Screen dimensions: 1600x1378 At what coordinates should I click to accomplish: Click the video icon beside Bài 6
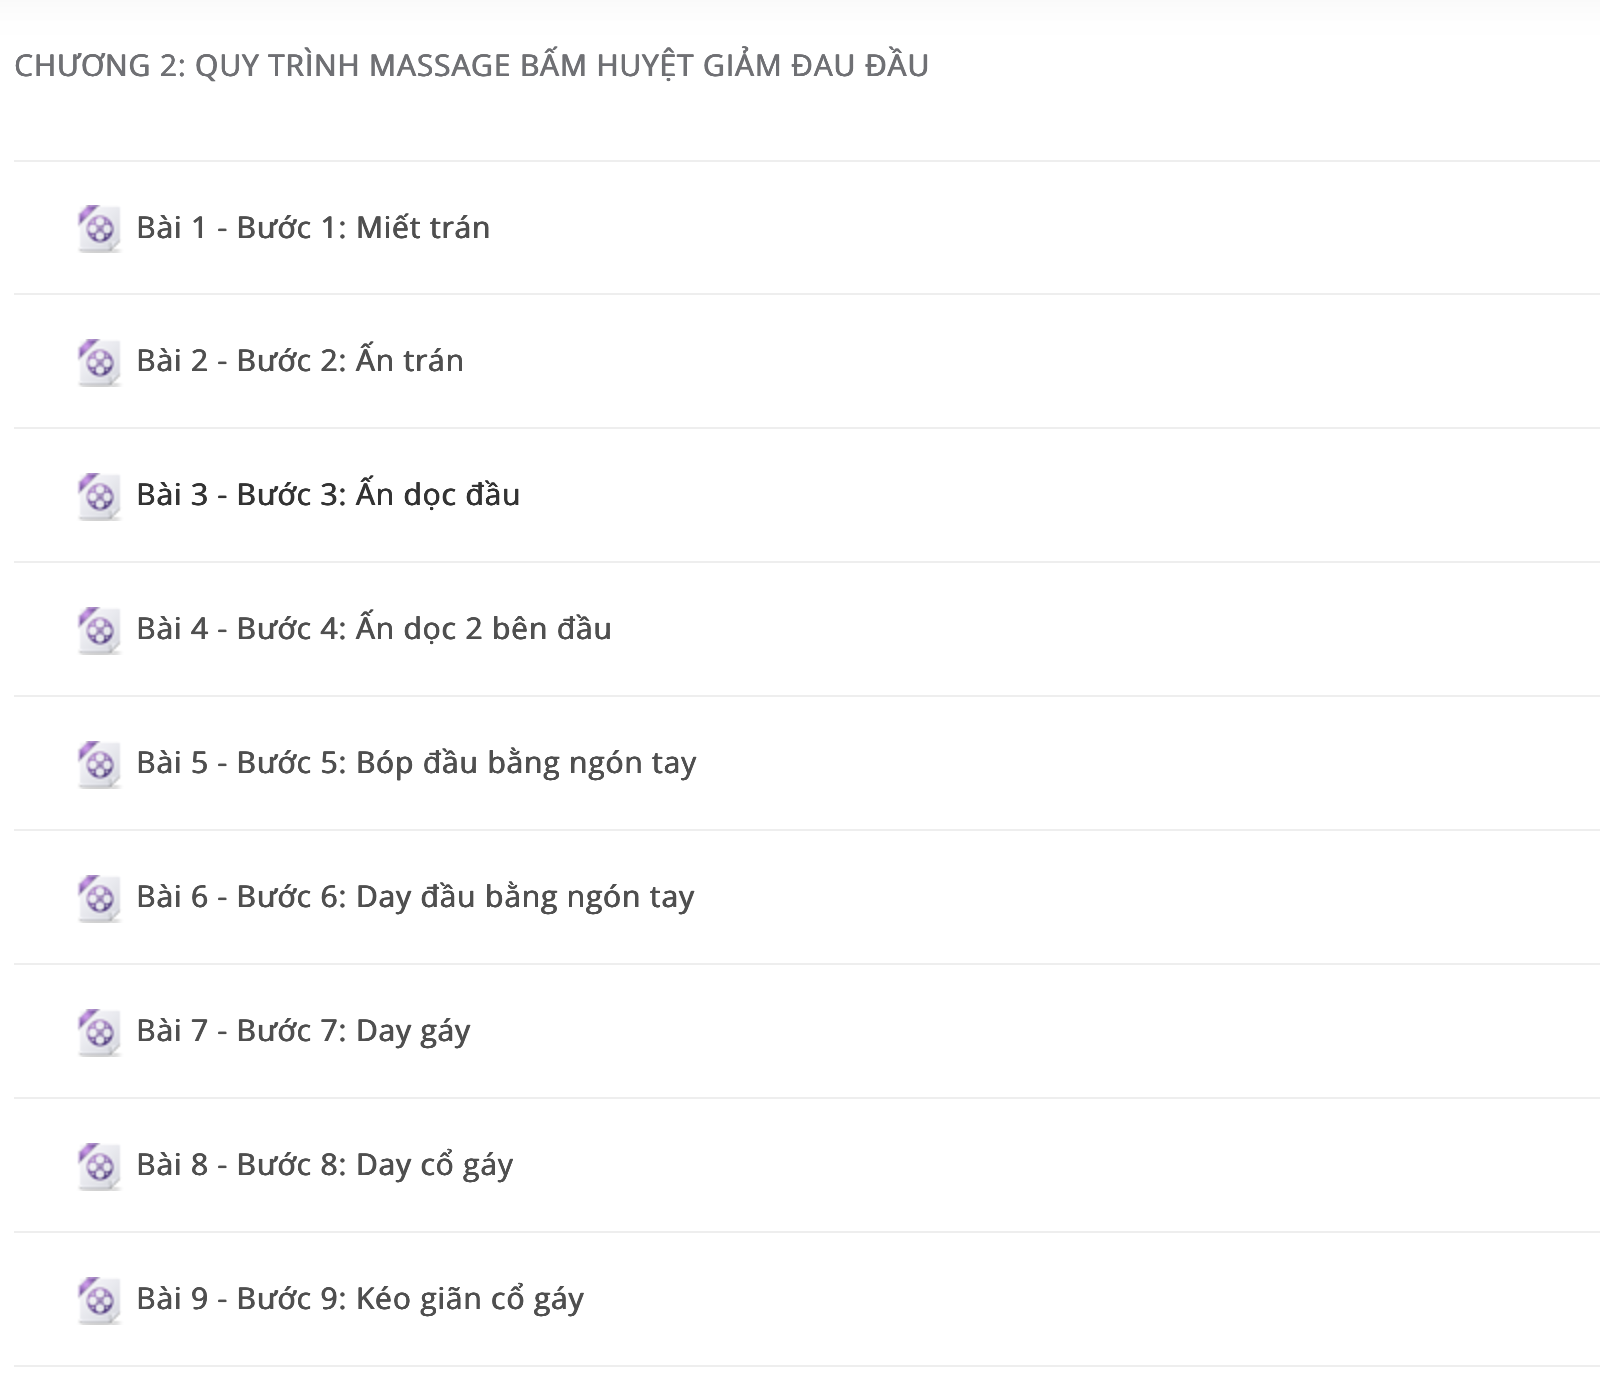[99, 898]
